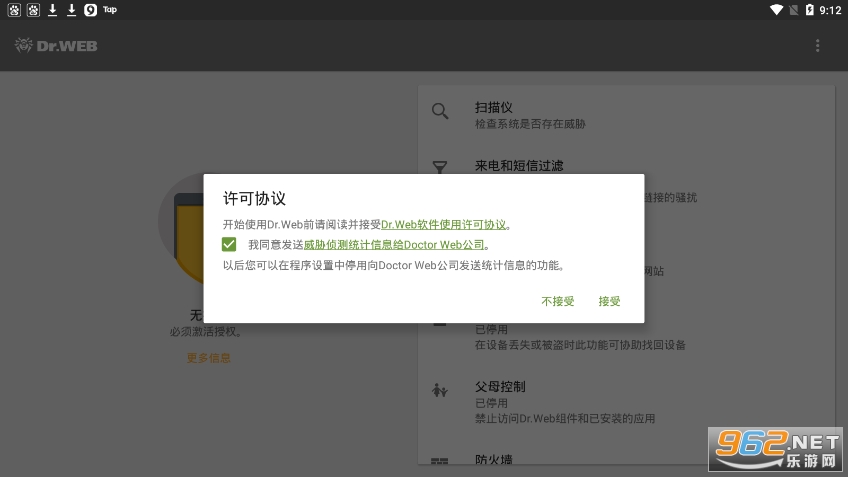
Task: Uncheck the send threat statistics checkbox
Action: click(x=229, y=244)
